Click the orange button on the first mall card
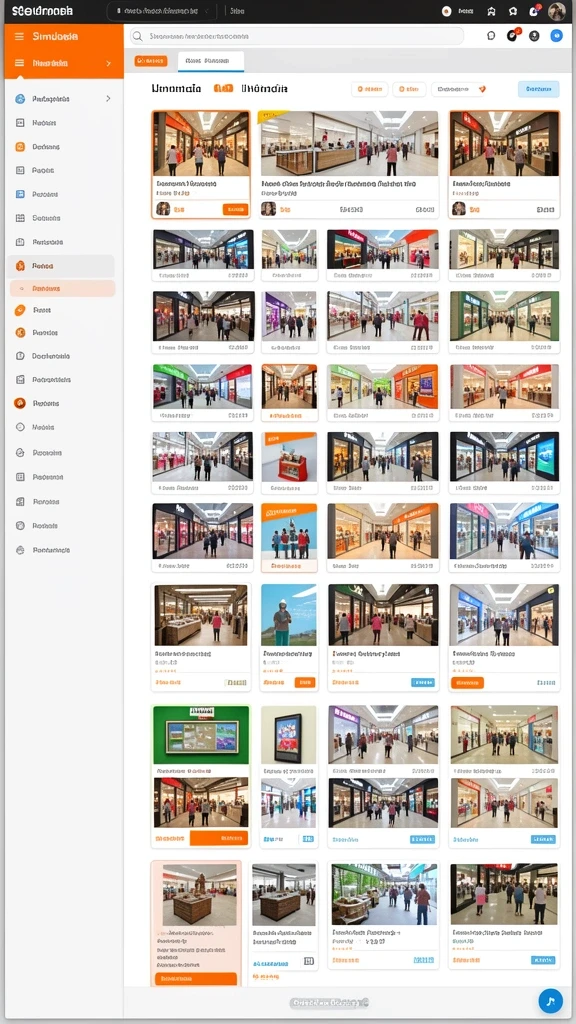Image resolution: width=576 pixels, height=1024 pixels. 235,209
